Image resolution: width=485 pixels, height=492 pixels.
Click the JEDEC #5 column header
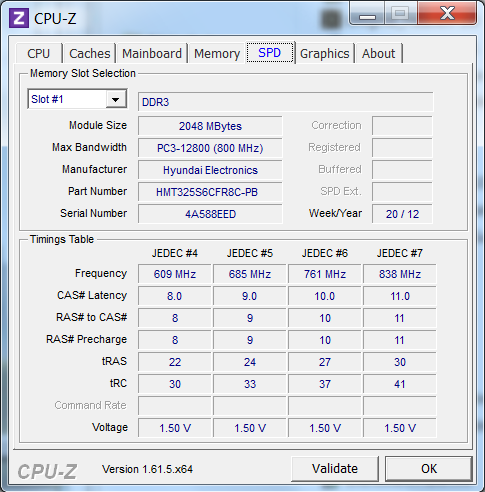click(x=250, y=253)
